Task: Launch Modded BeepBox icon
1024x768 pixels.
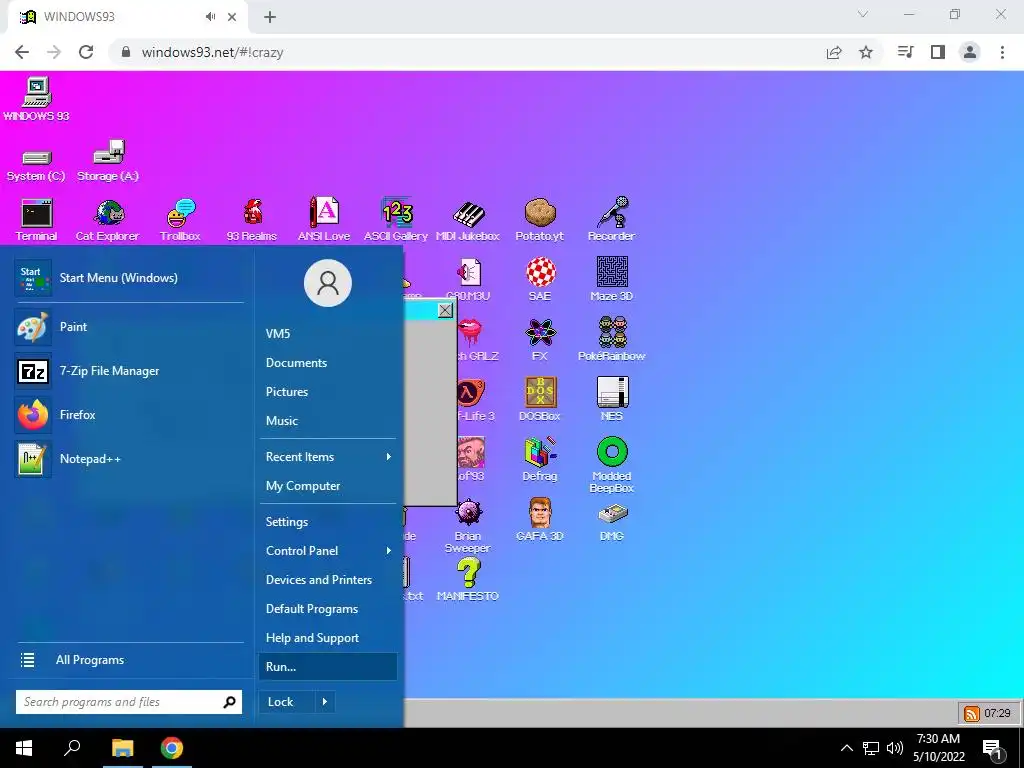Action: 612,464
